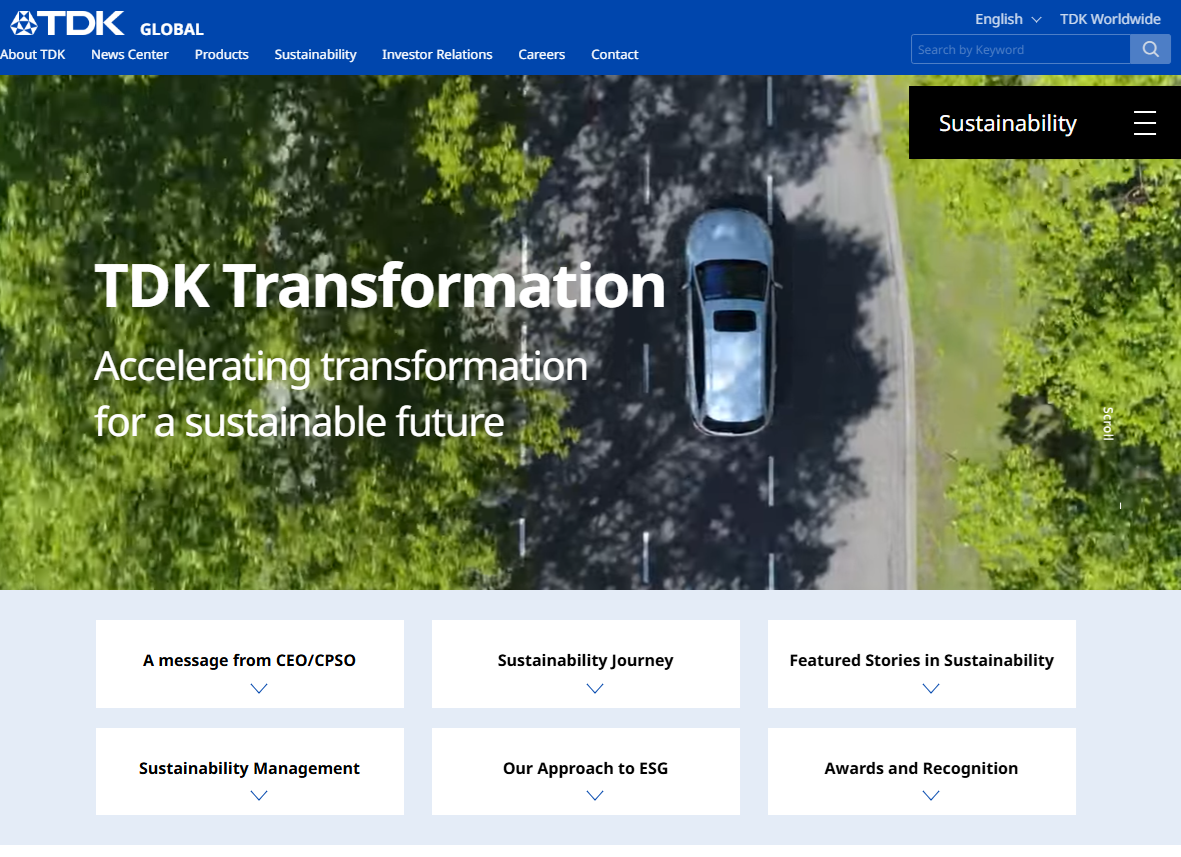Click the TDK Transformation headline
1181x857 pixels.
[x=380, y=286]
